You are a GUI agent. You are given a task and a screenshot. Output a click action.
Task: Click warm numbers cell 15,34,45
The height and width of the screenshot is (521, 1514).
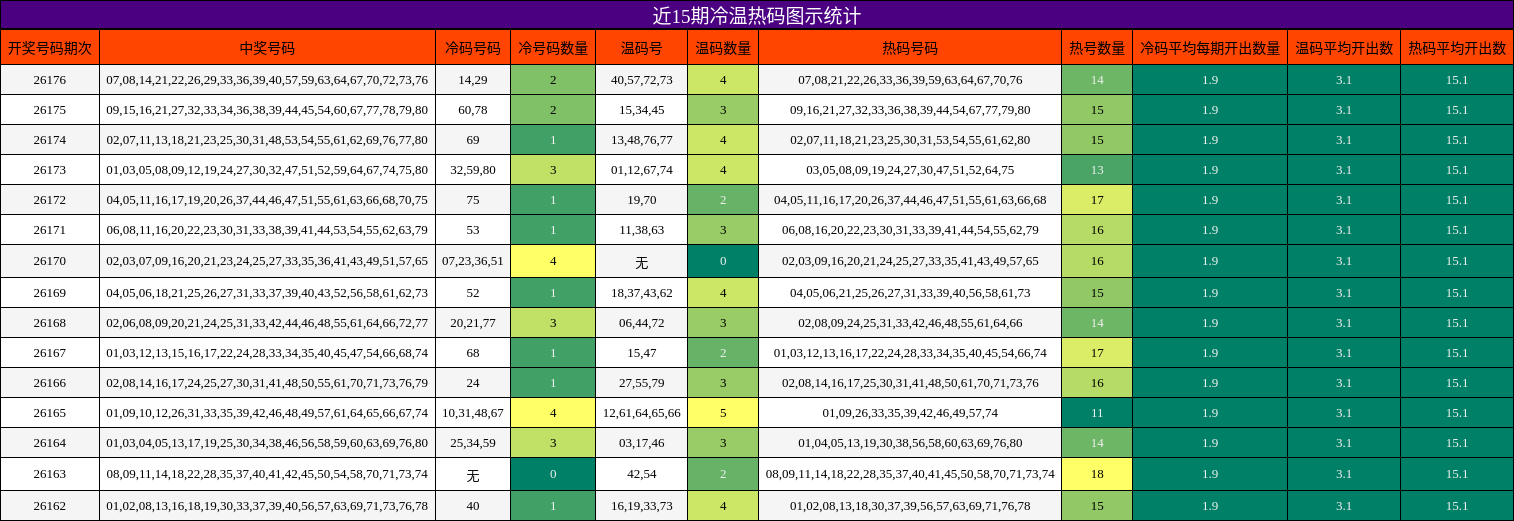641,110
